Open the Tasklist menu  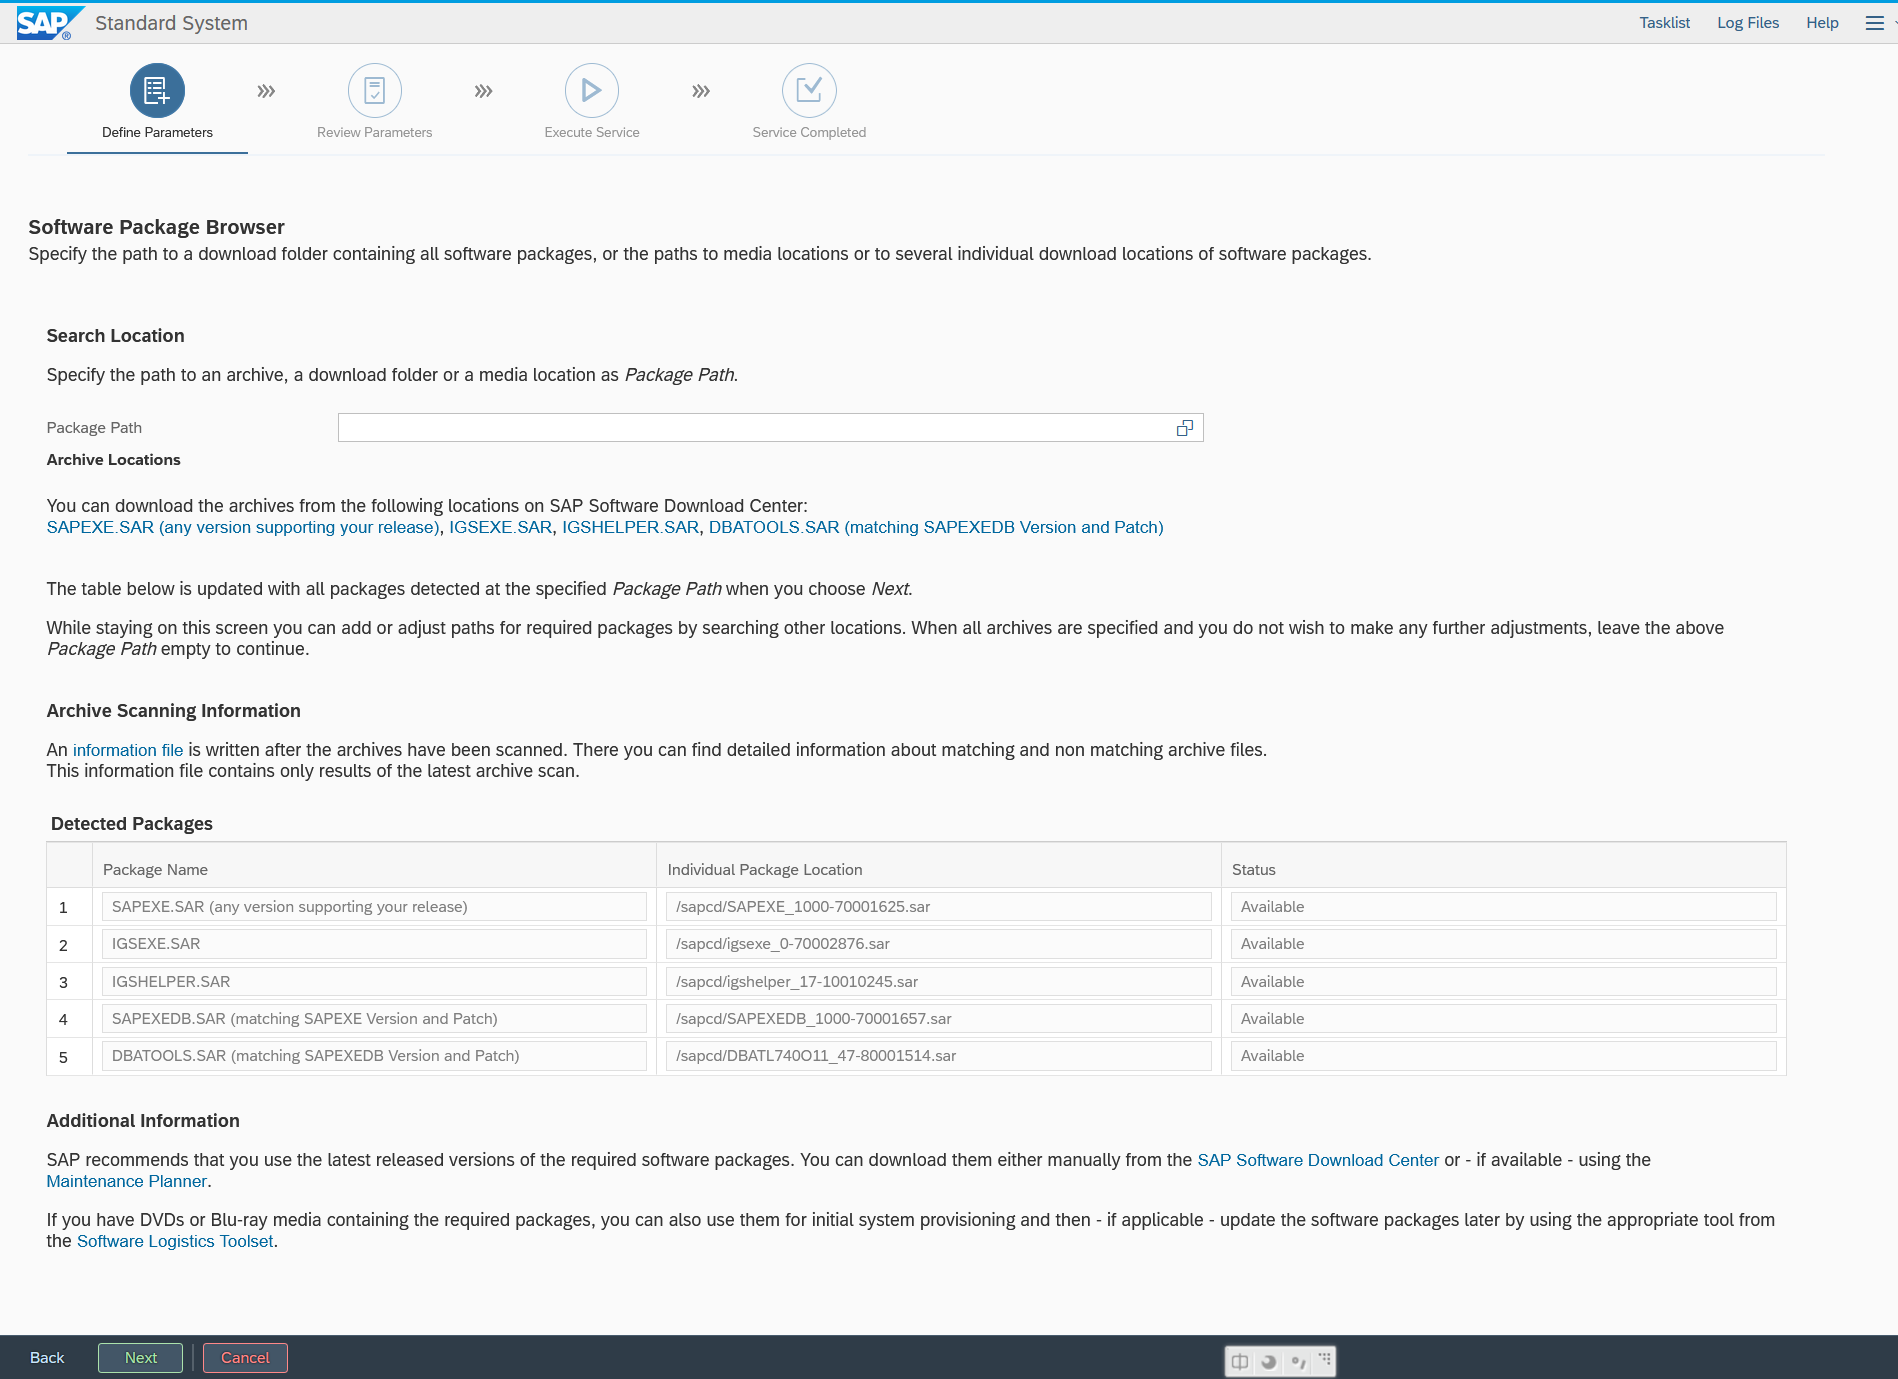tap(1665, 23)
